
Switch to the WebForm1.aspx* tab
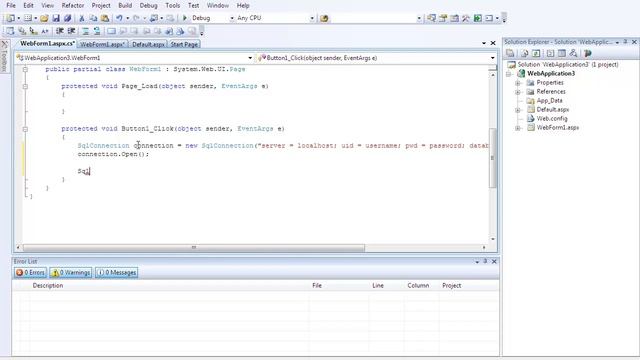pyautogui.click(x=102, y=44)
